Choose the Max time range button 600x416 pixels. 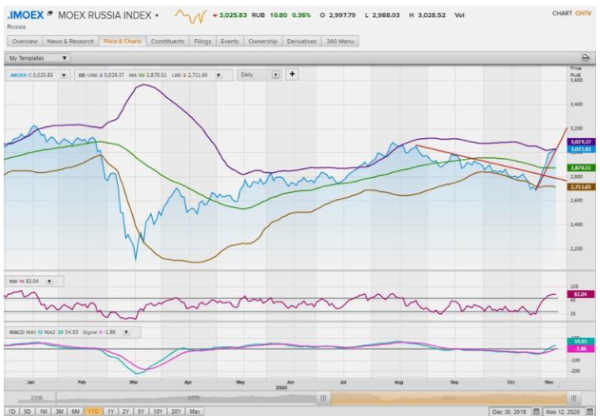[x=195, y=411]
